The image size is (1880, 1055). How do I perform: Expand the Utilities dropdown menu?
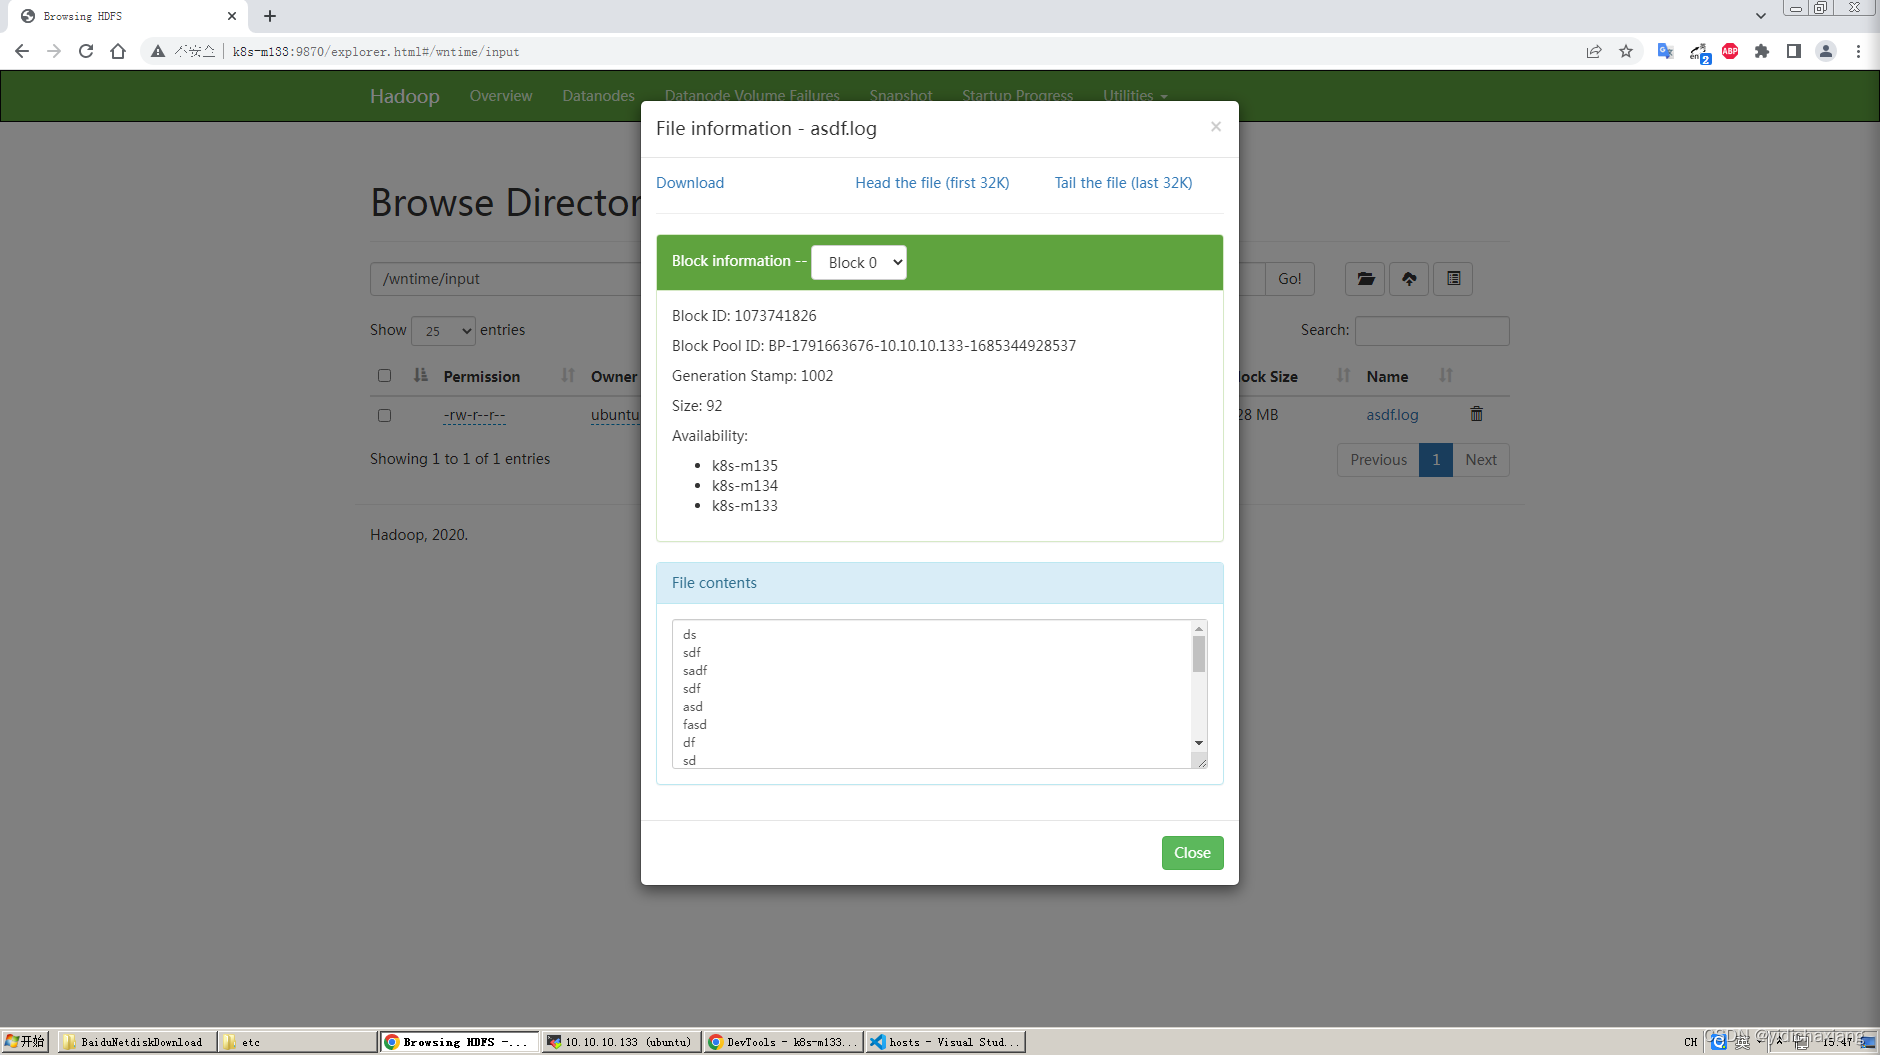[x=1135, y=95]
